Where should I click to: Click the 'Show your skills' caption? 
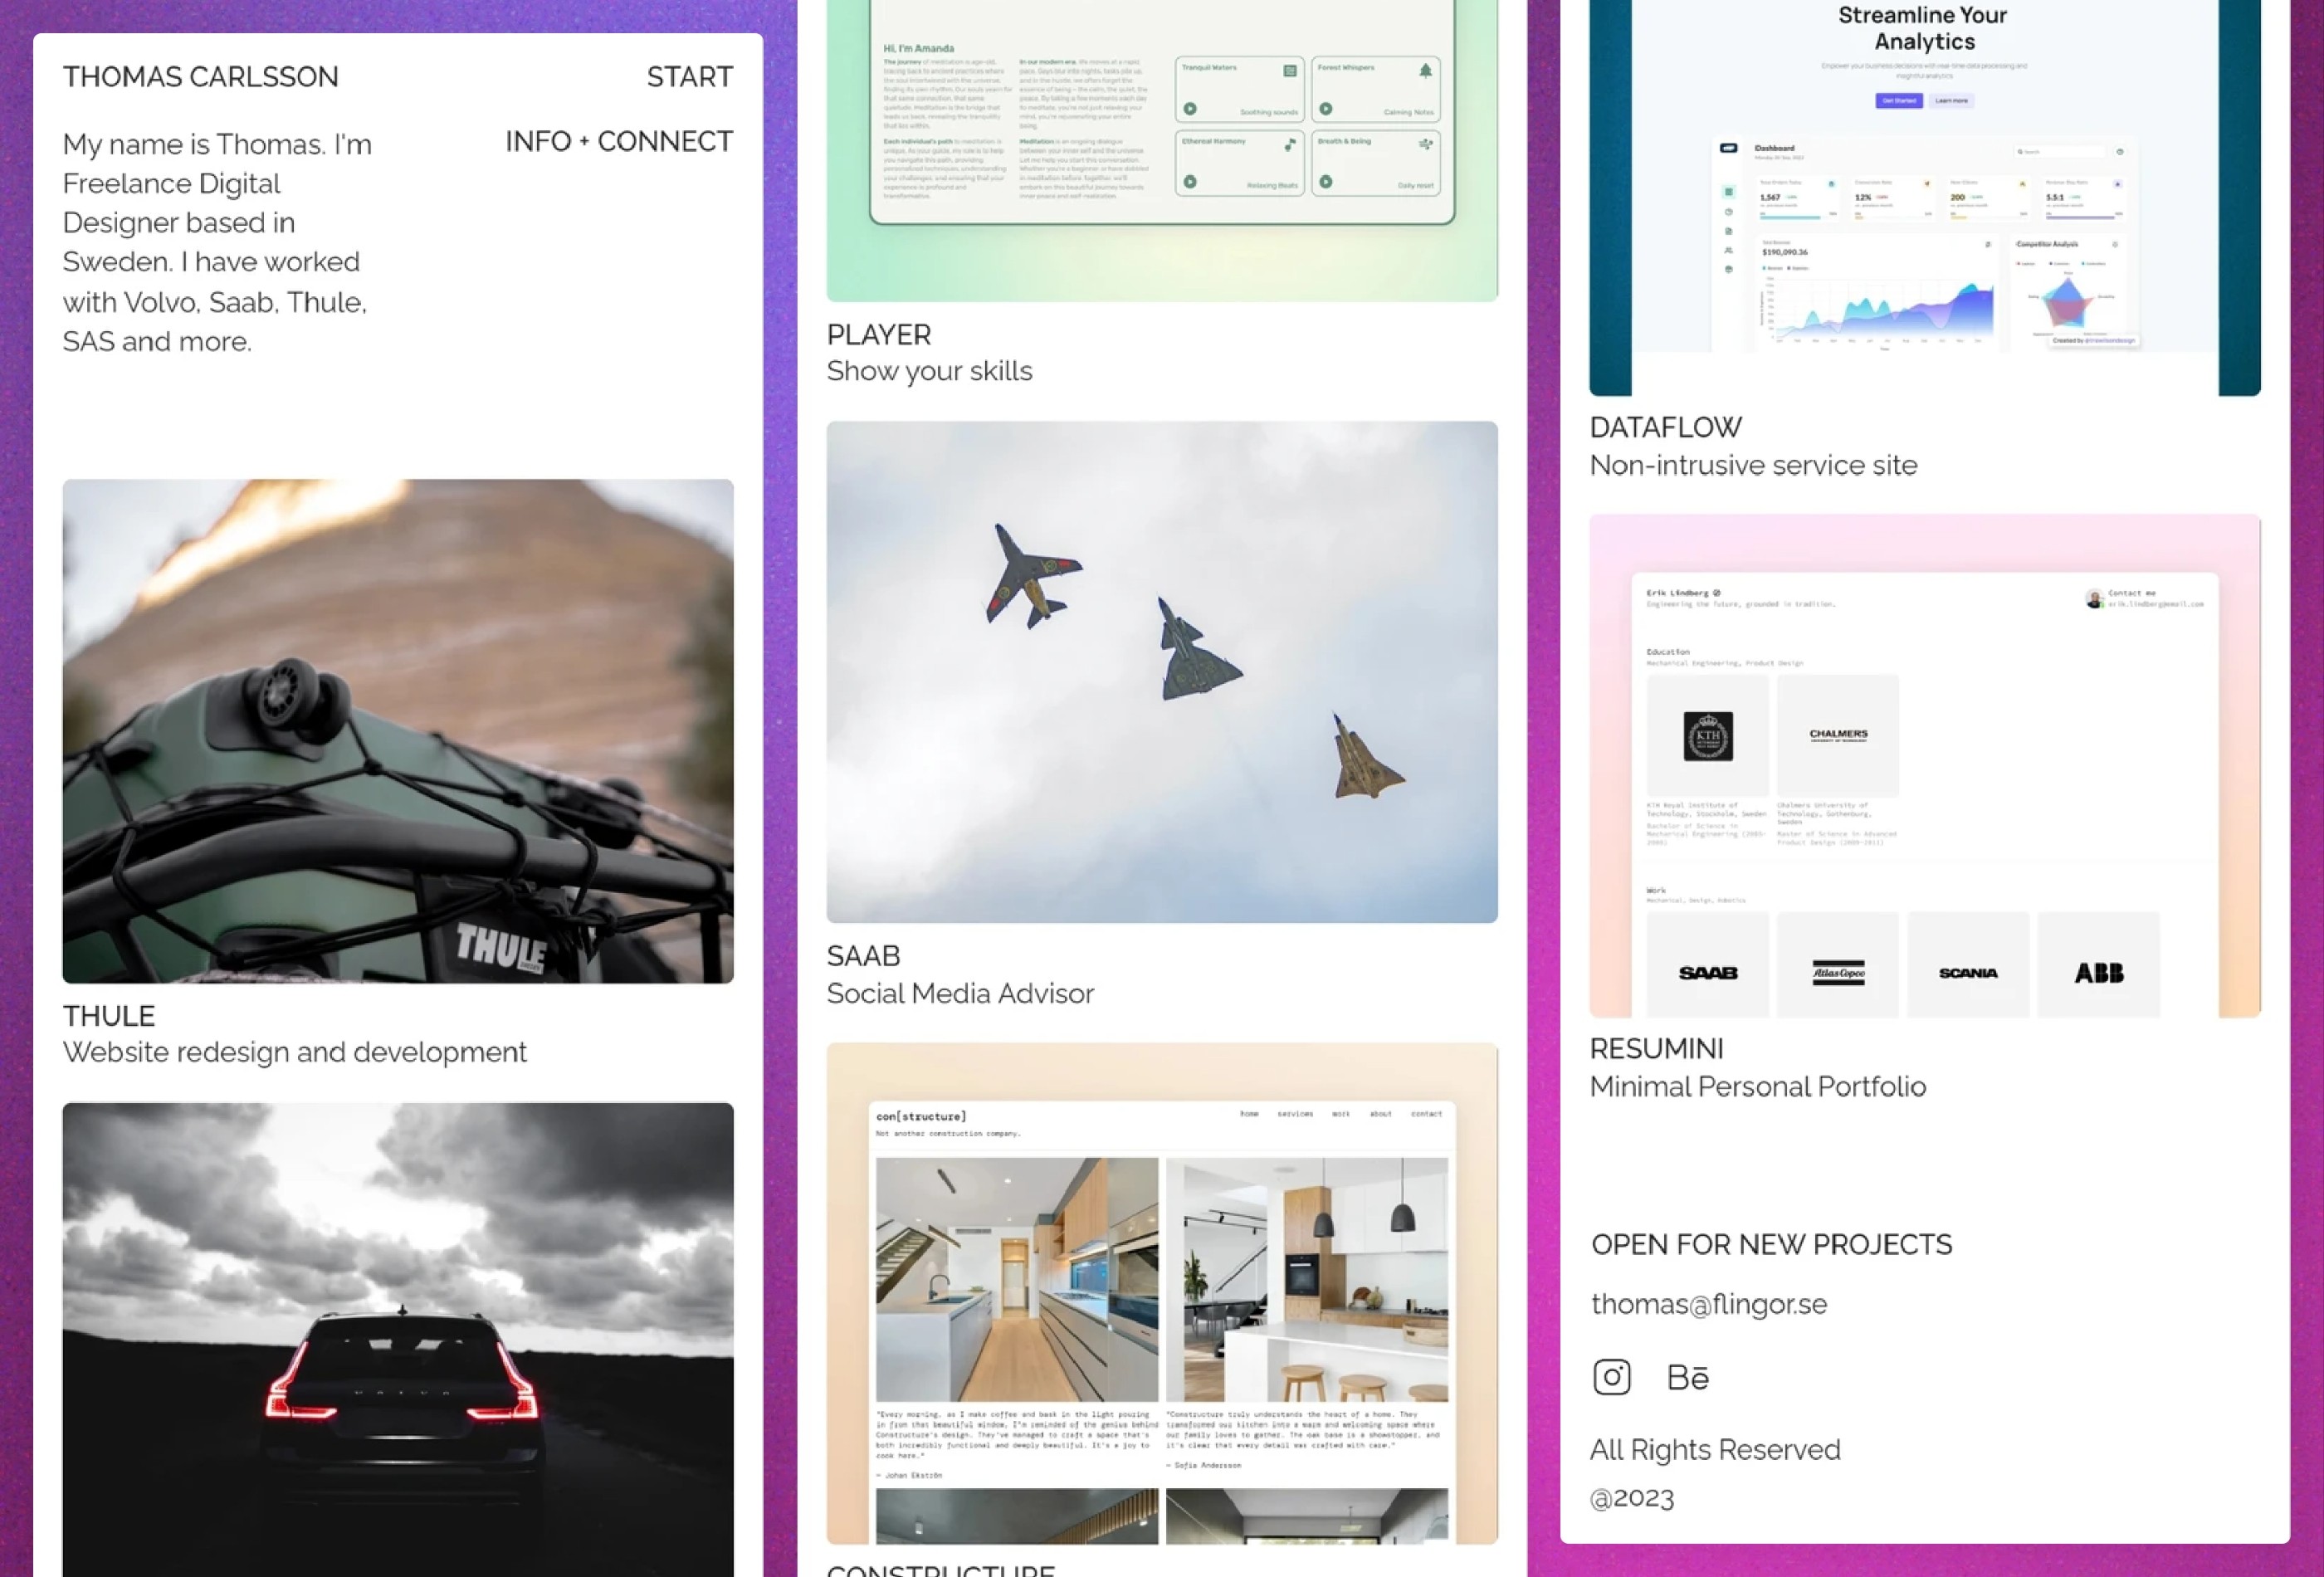click(929, 371)
